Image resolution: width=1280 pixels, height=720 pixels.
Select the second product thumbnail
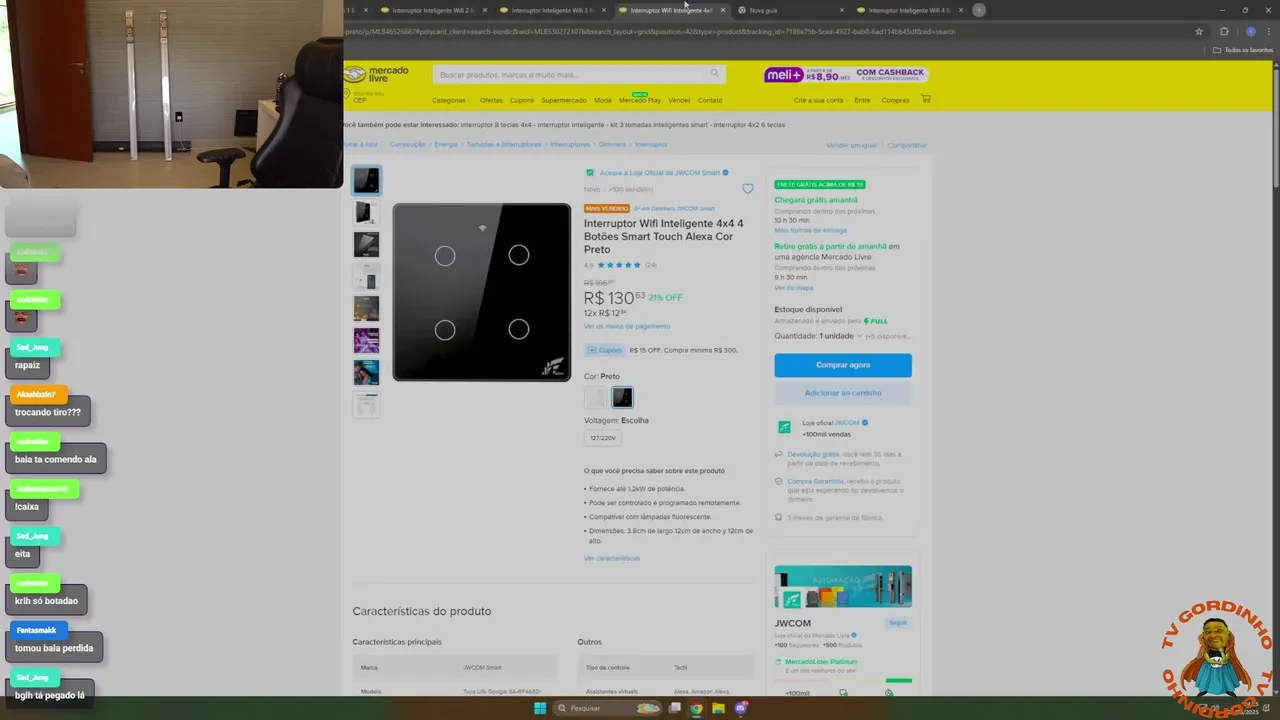[366, 212]
